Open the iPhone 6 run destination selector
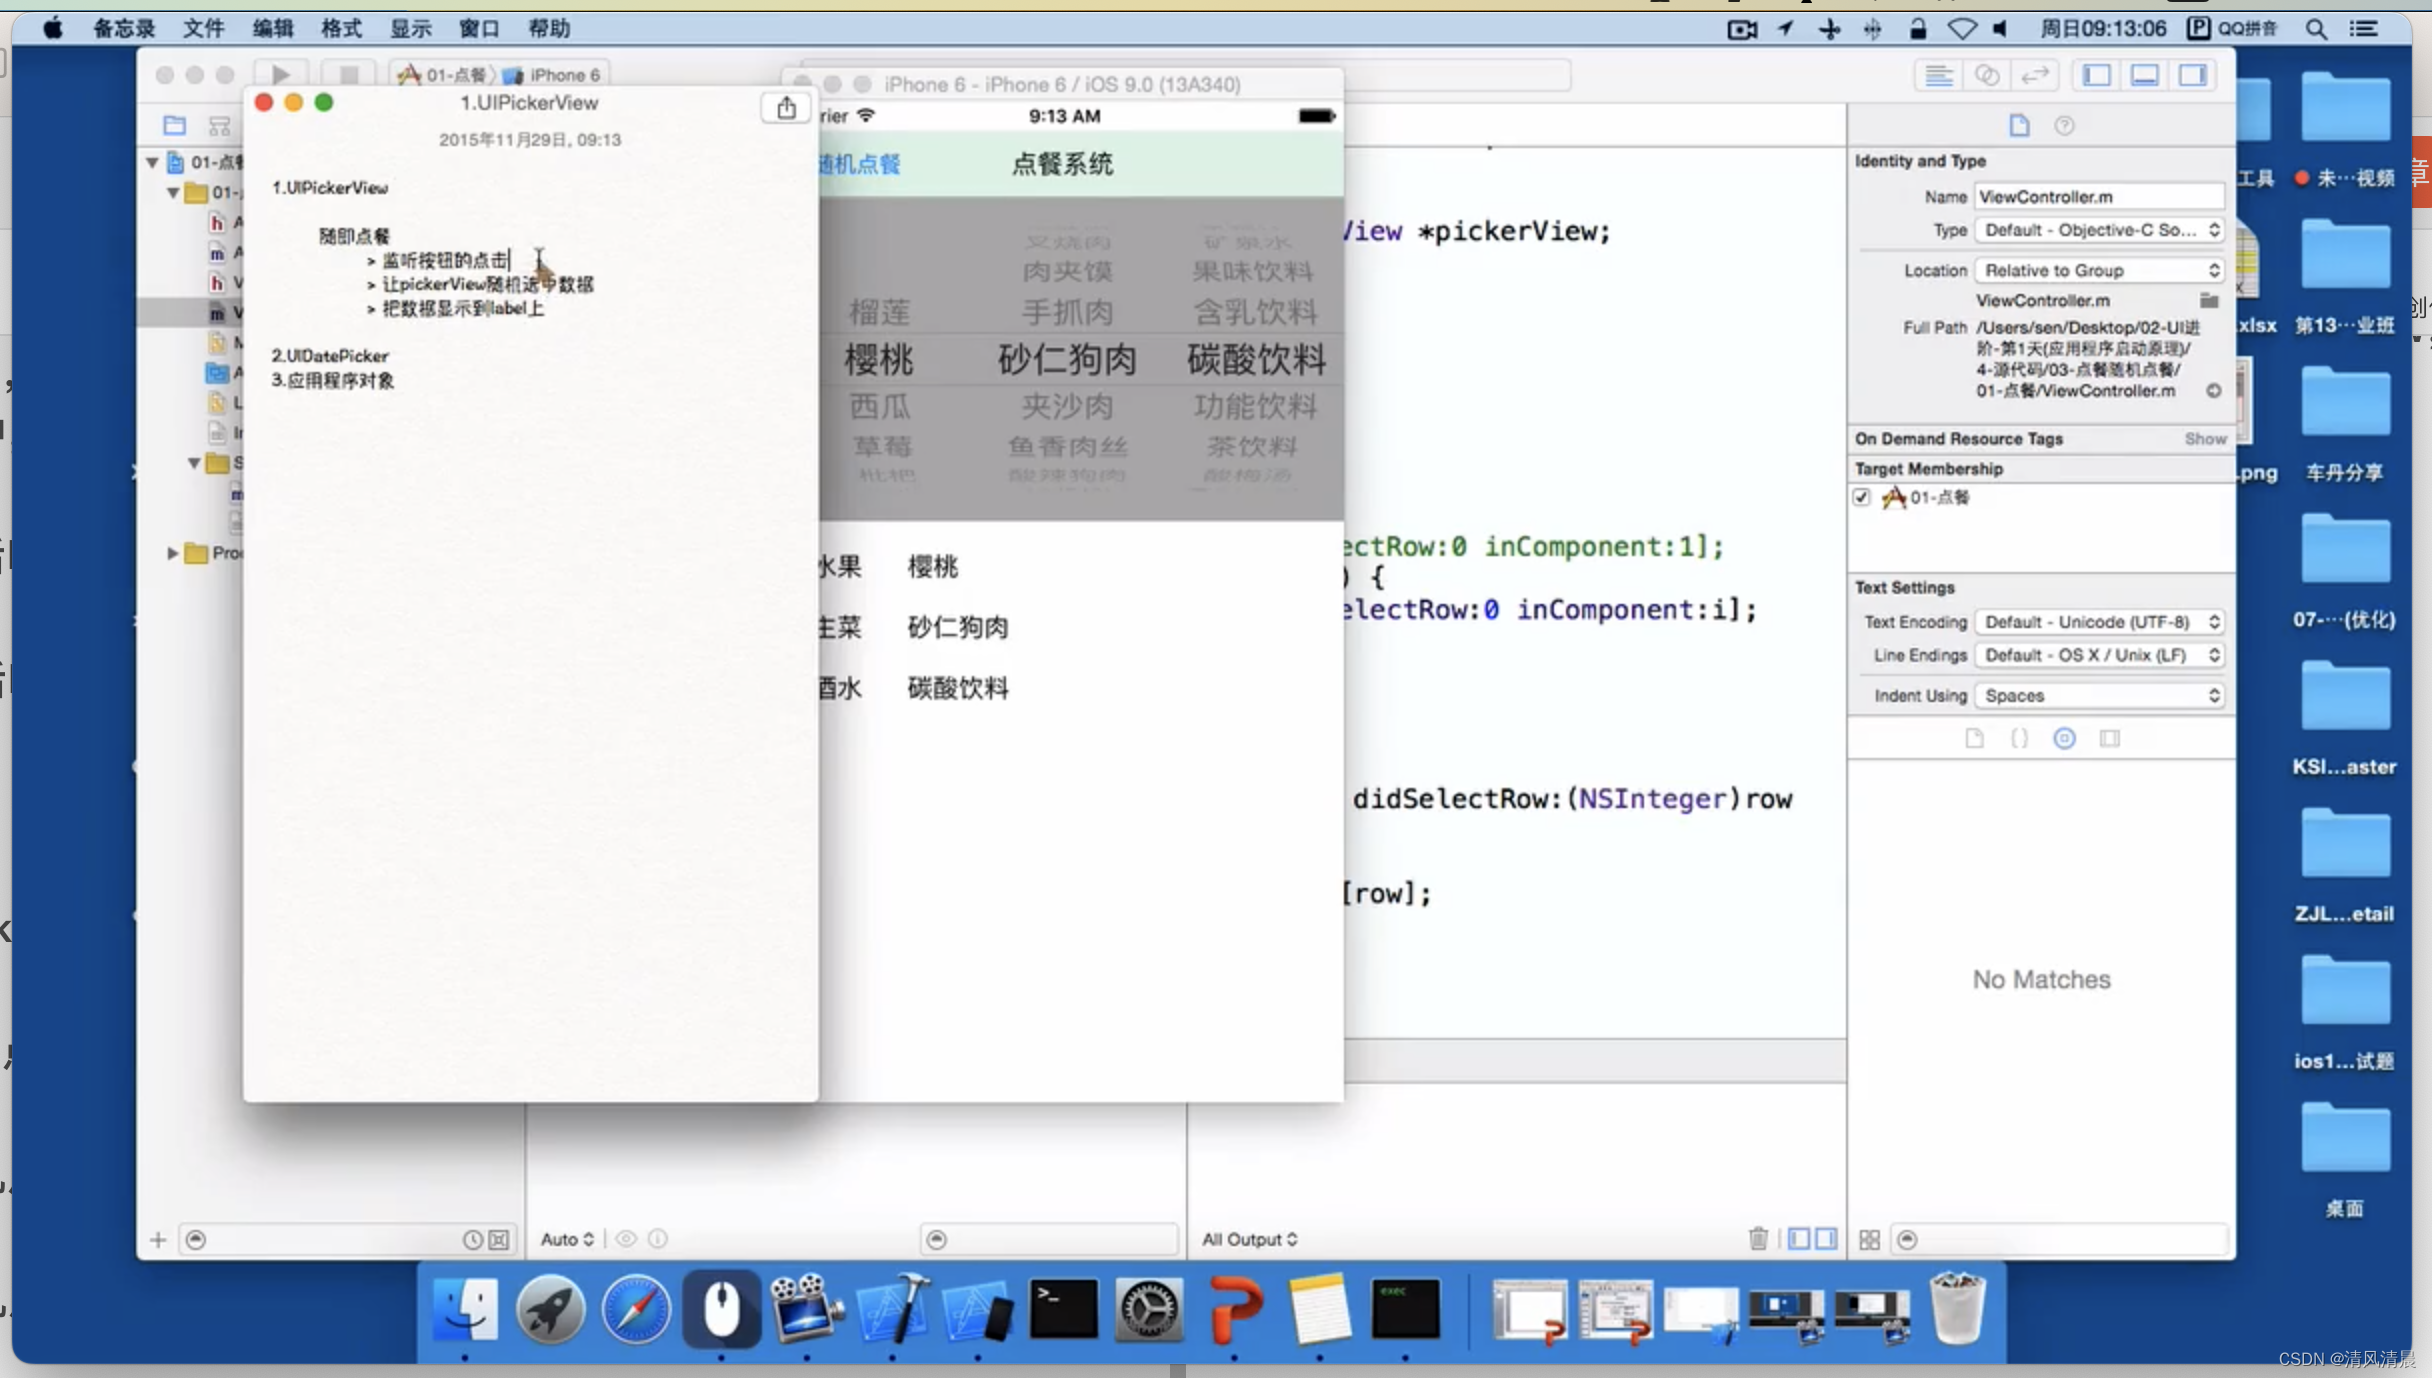The image size is (2432, 1378). pos(552,75)
